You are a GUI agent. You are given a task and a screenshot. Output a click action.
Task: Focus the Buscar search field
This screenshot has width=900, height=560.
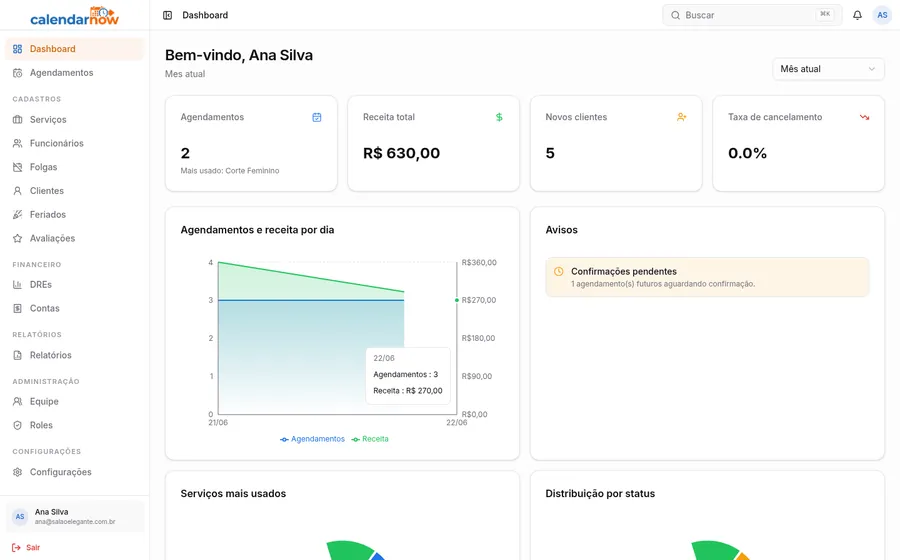pos(752,15)
